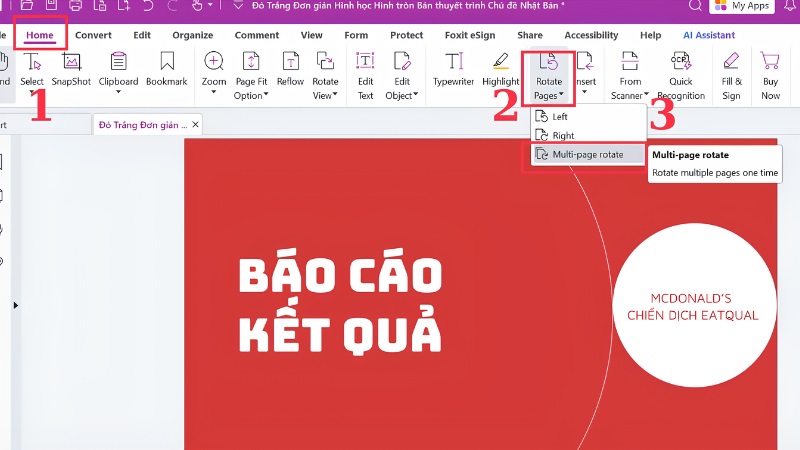Open the Accessibility ribbon tab
This screenshot has height=450, width=800.
pyautogui.click(x=591, y=35)
